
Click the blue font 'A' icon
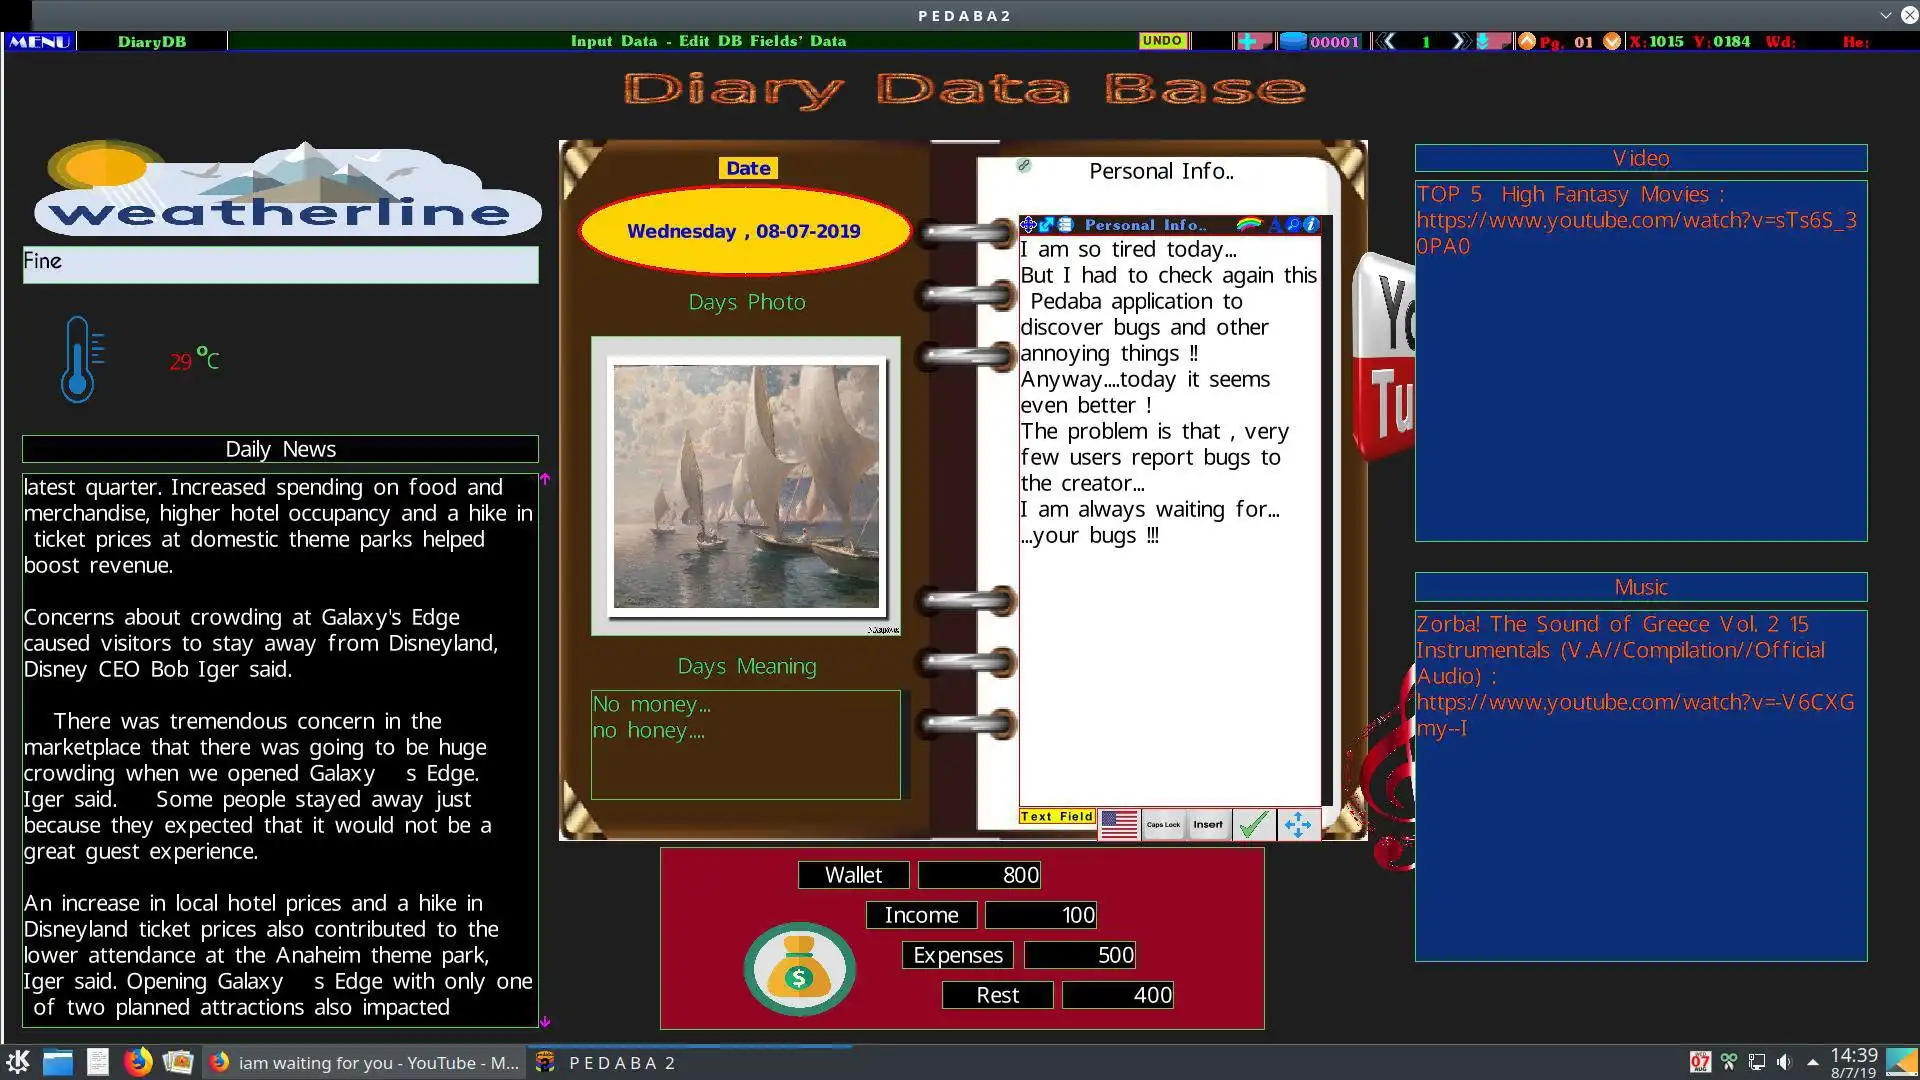pyautogui.click(x=1274, y=225)
